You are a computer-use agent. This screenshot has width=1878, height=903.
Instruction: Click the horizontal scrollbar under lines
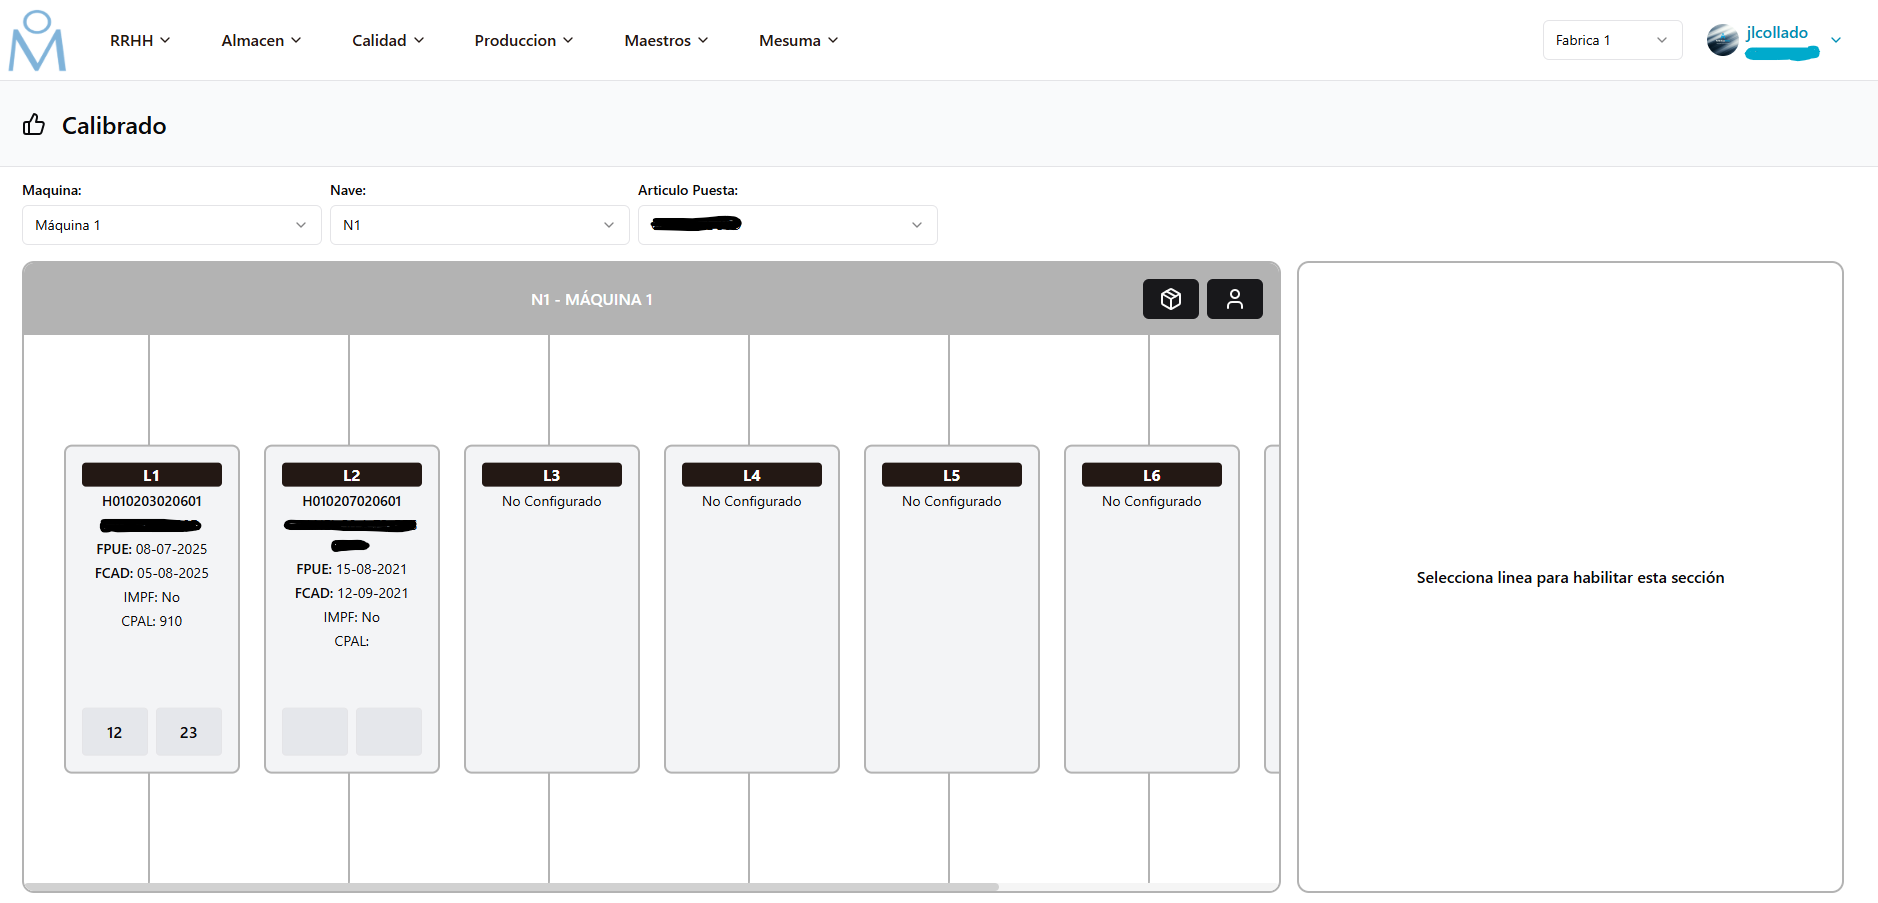510,887
